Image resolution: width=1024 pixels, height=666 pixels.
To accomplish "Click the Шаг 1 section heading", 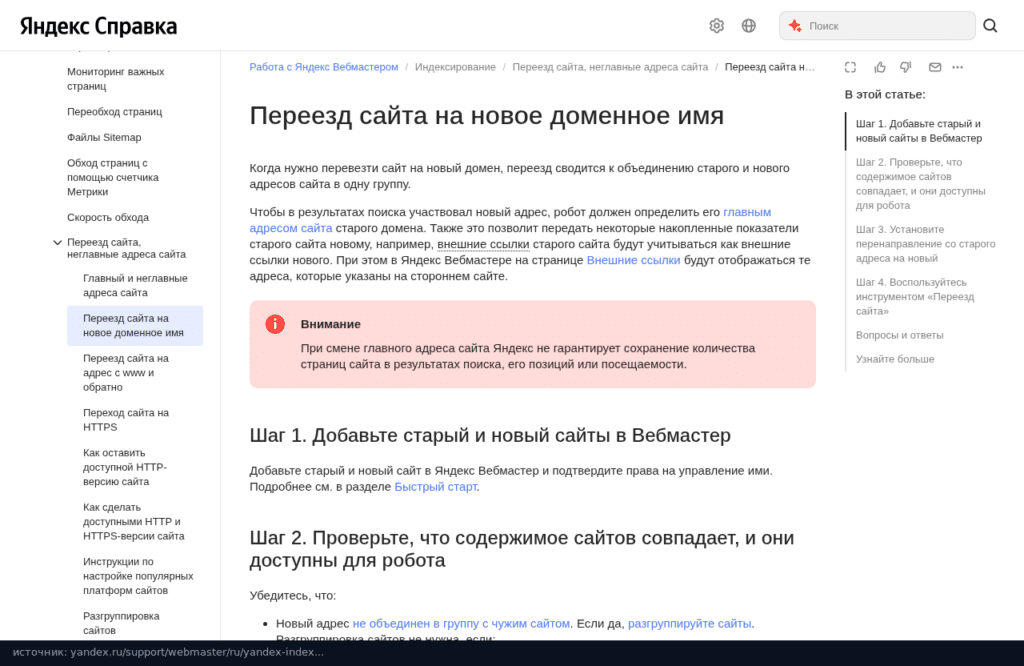I will click(x=490, y=436).
